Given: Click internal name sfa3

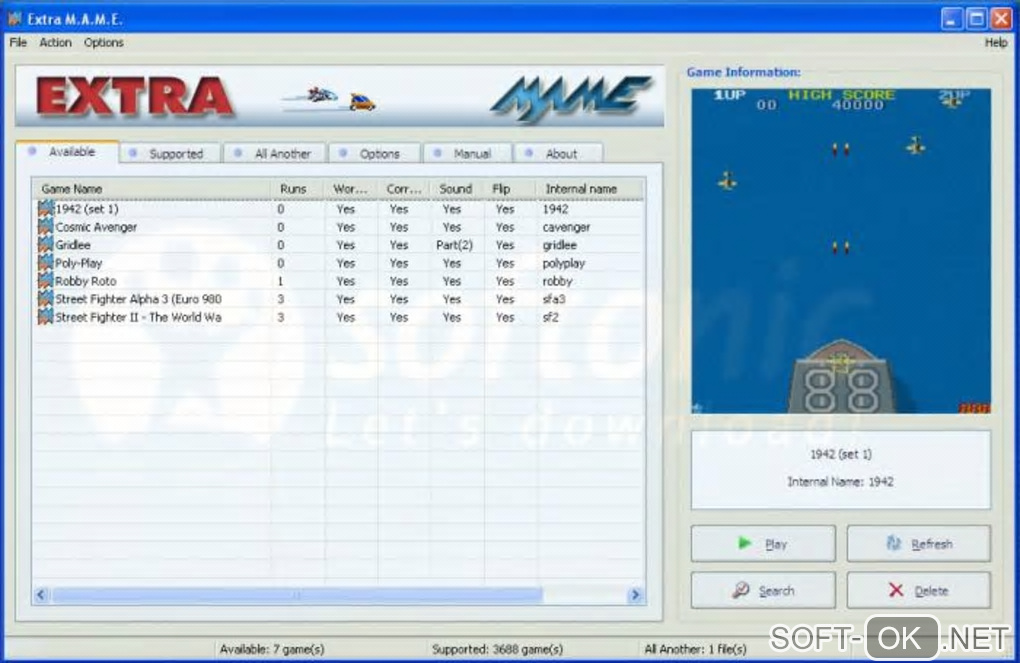Looking at the screenshot, I should (x=554, y=299).
